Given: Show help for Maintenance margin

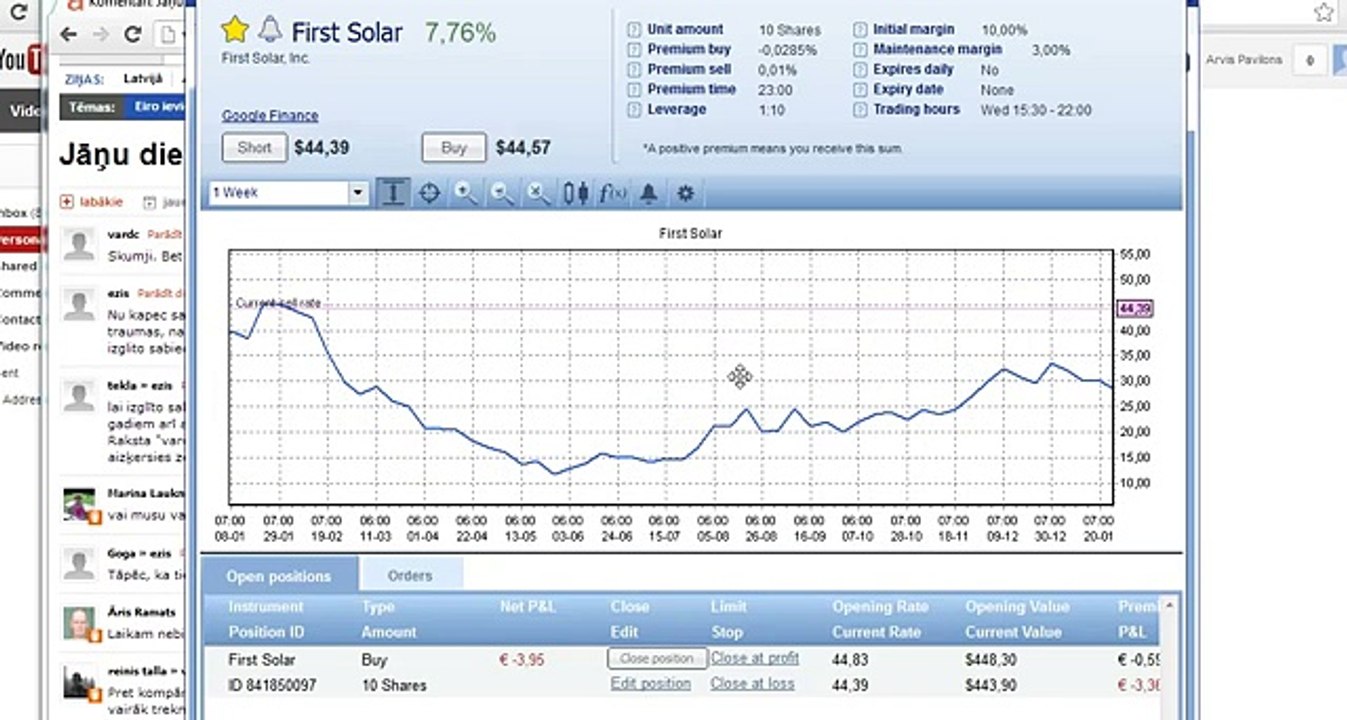Looking at the screenshot, I should [860, 50].
